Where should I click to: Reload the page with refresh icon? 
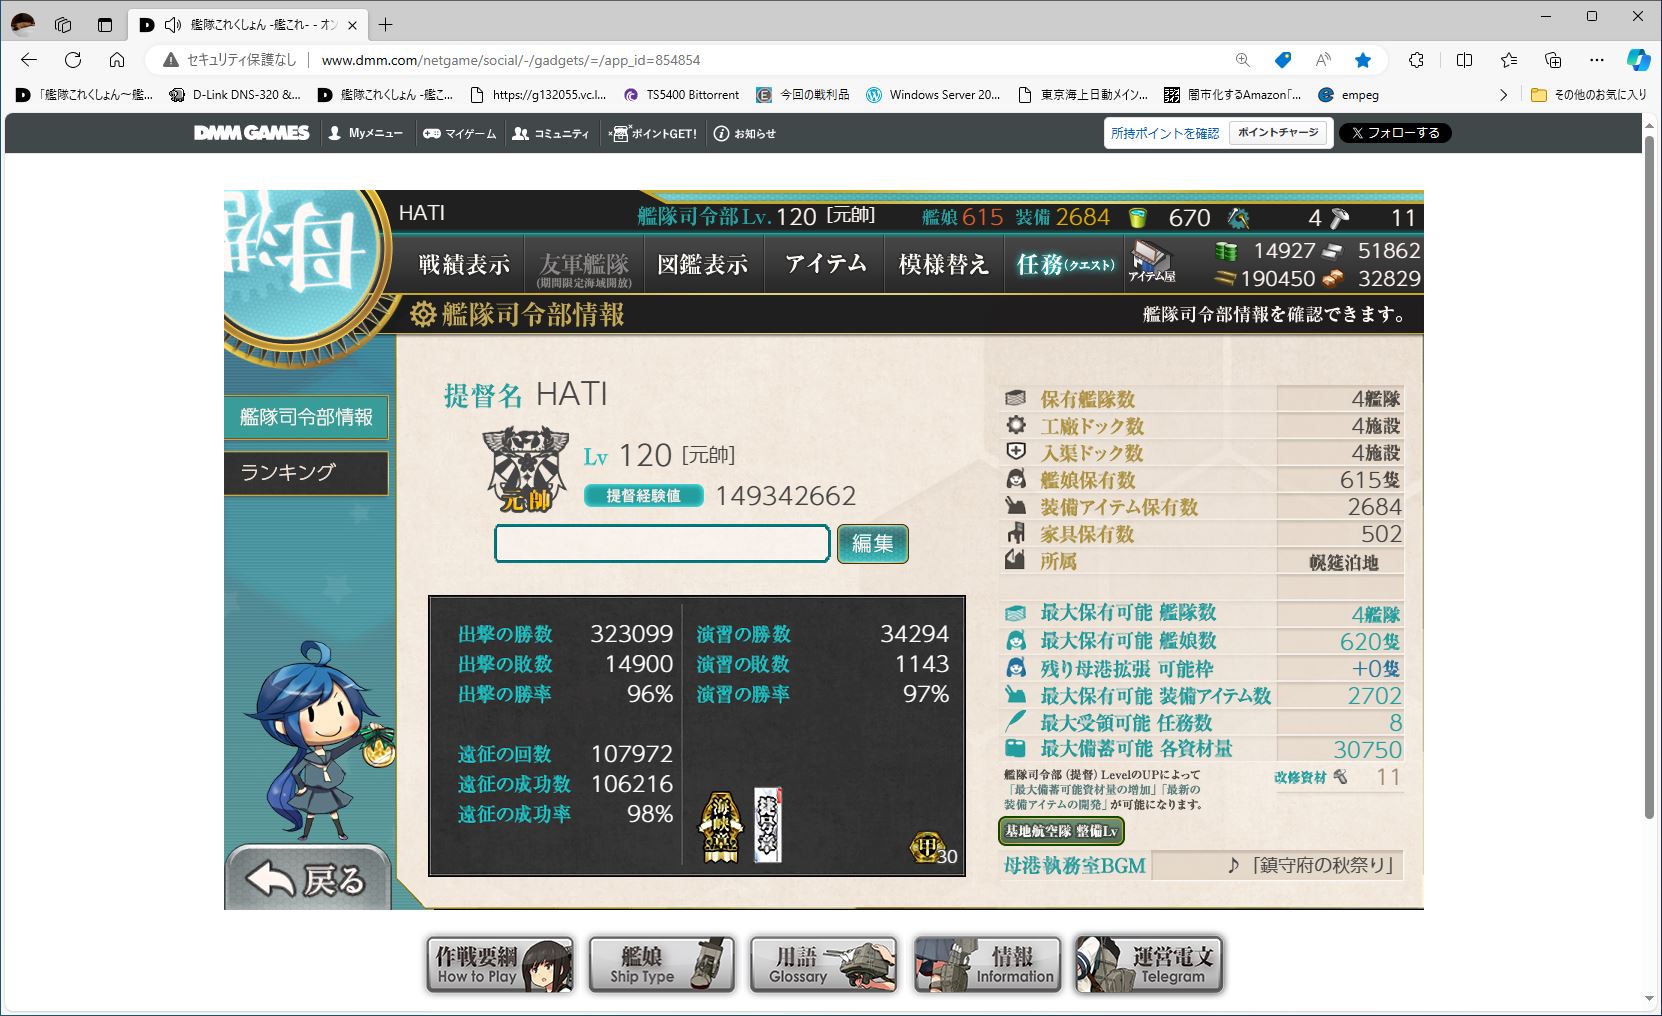coord(73,60)
